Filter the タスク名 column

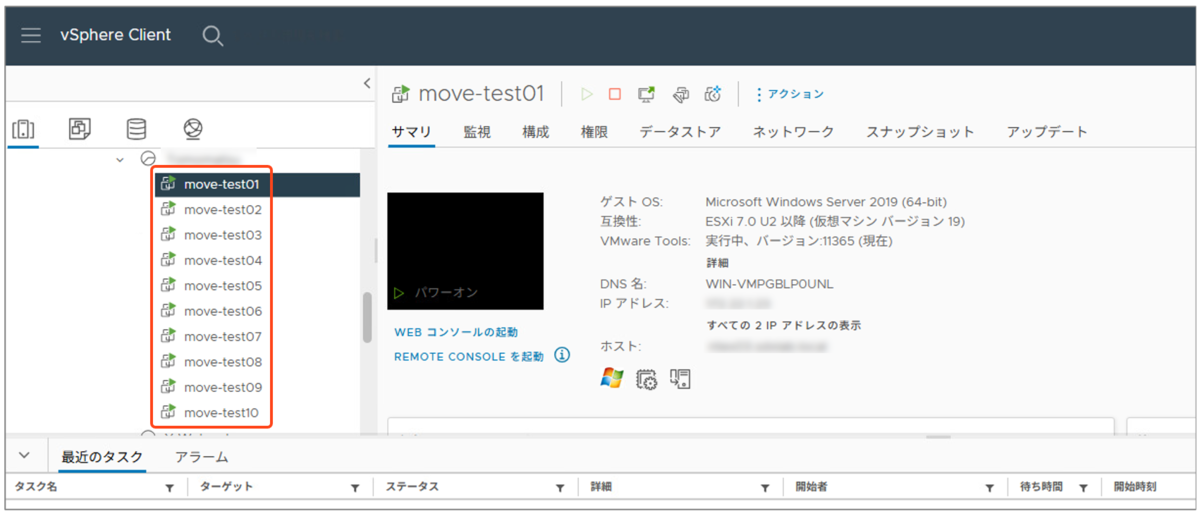point(169,488)
